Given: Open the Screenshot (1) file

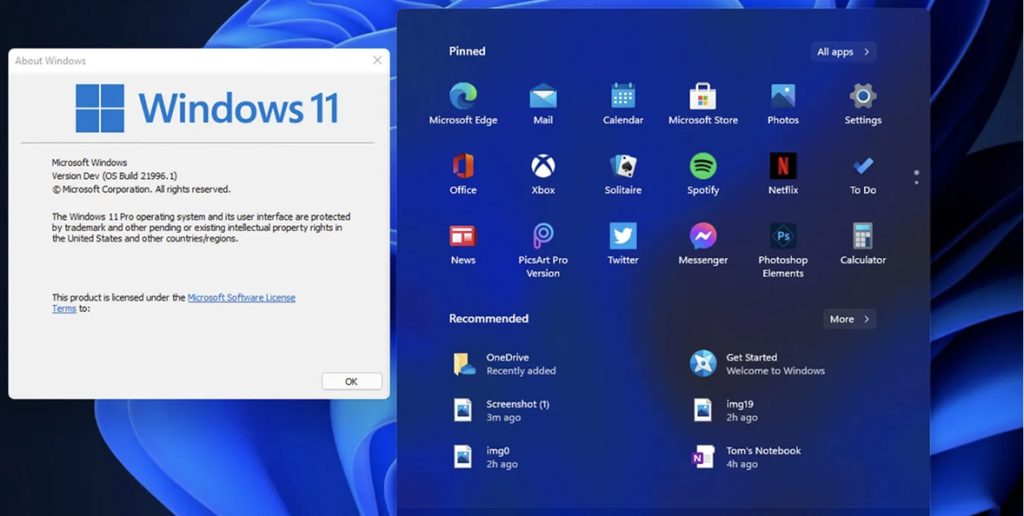Looking at the screenshot, I should pos(502,410).
